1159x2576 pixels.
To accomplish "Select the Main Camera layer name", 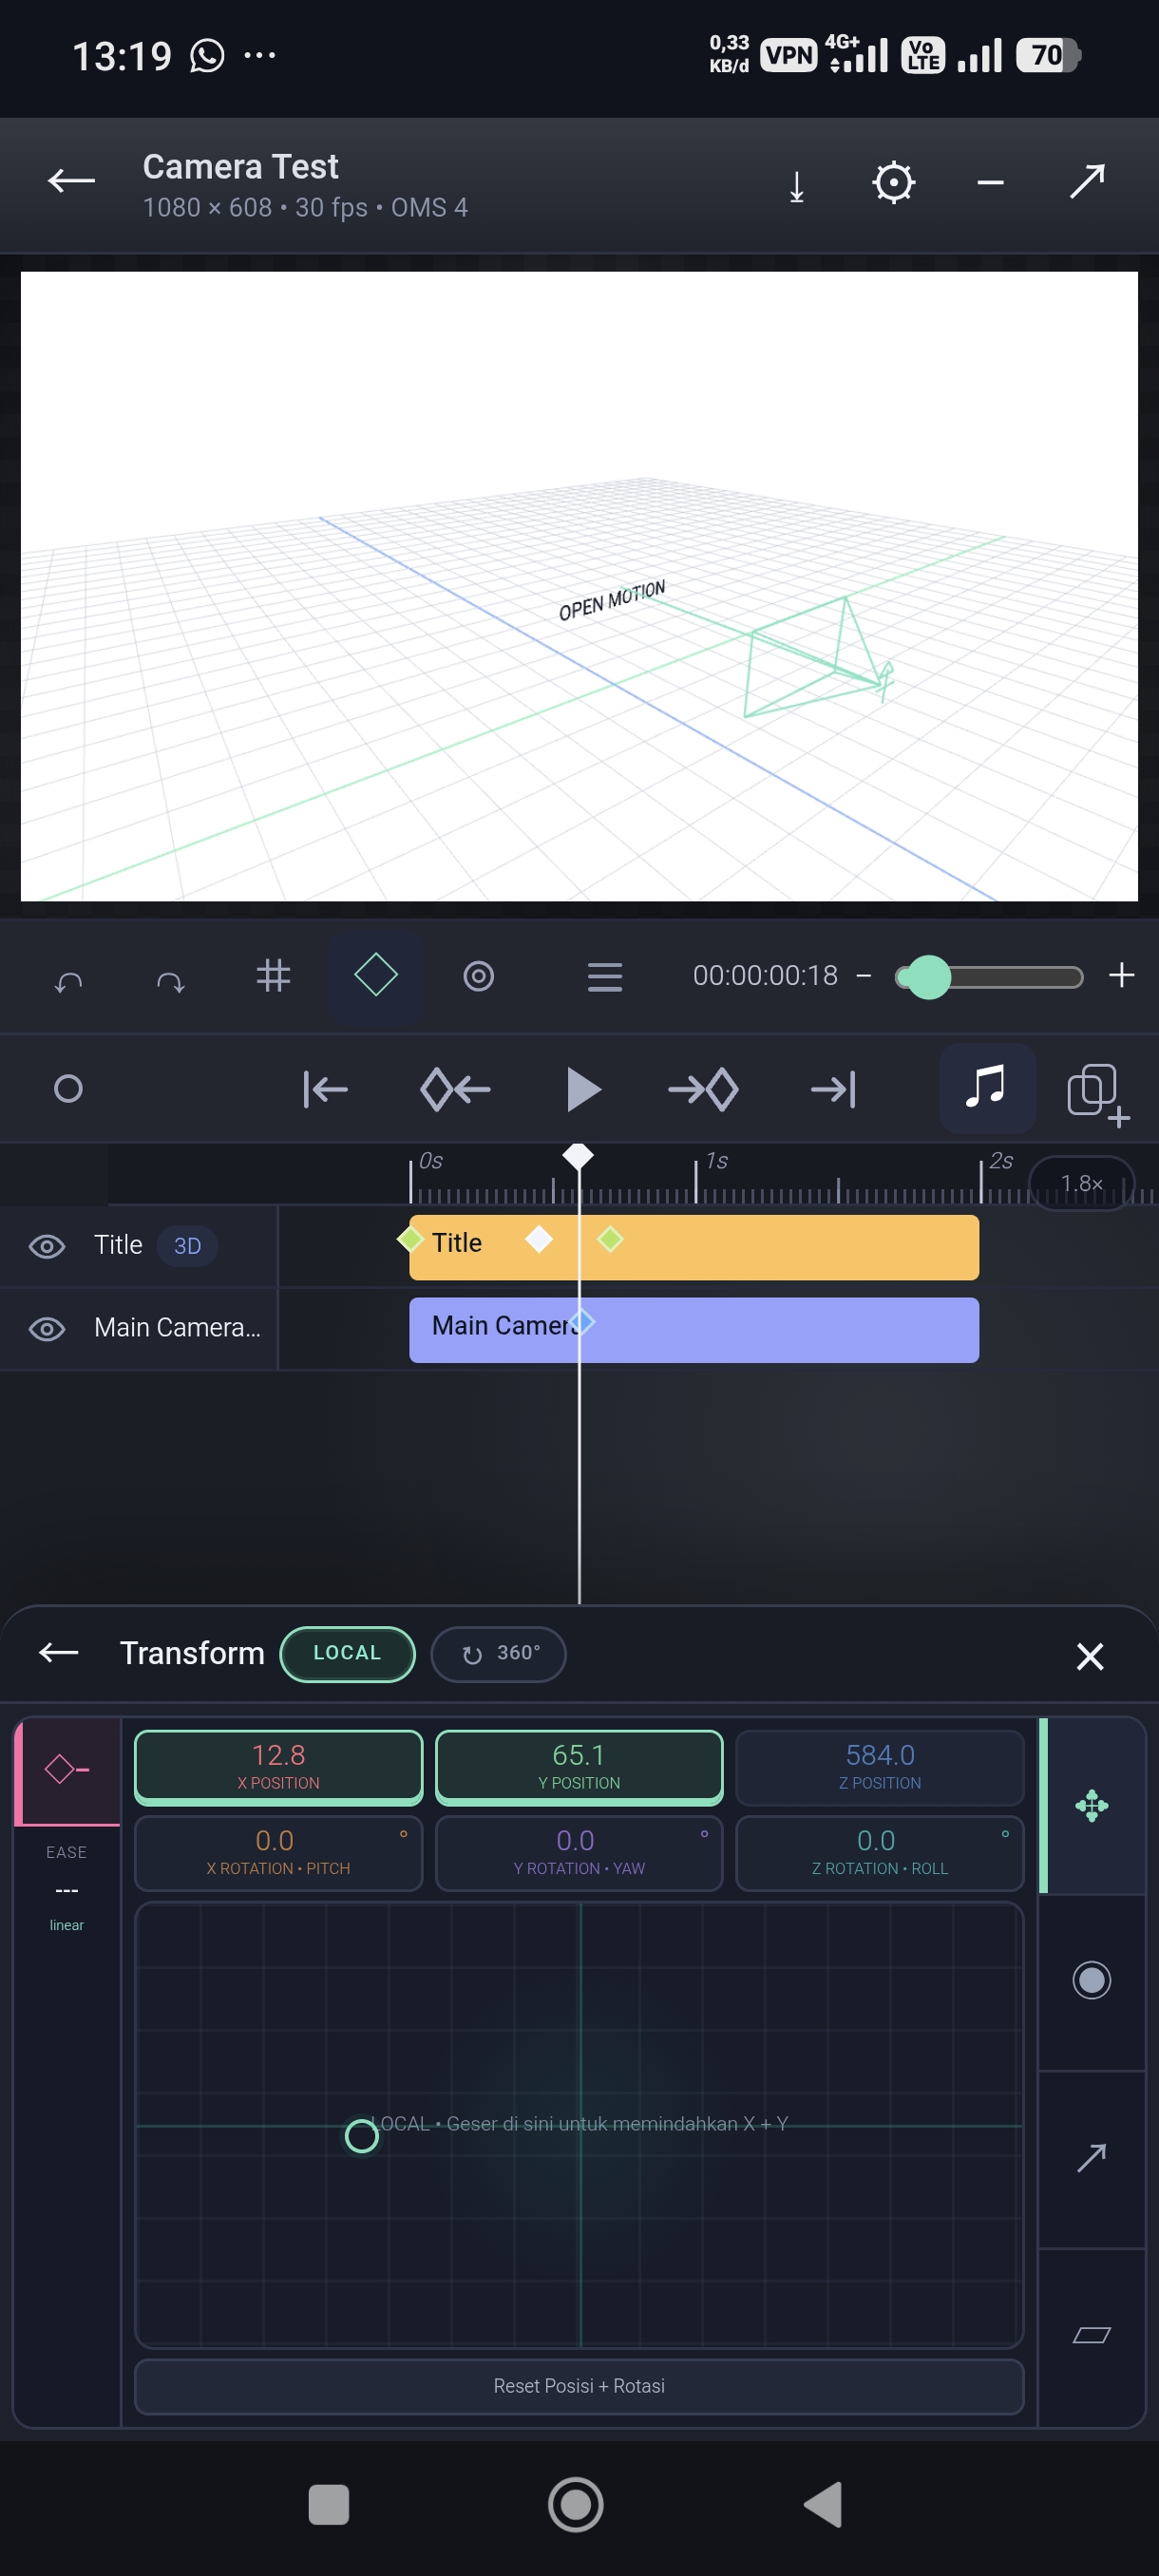I will [177, 1327].
